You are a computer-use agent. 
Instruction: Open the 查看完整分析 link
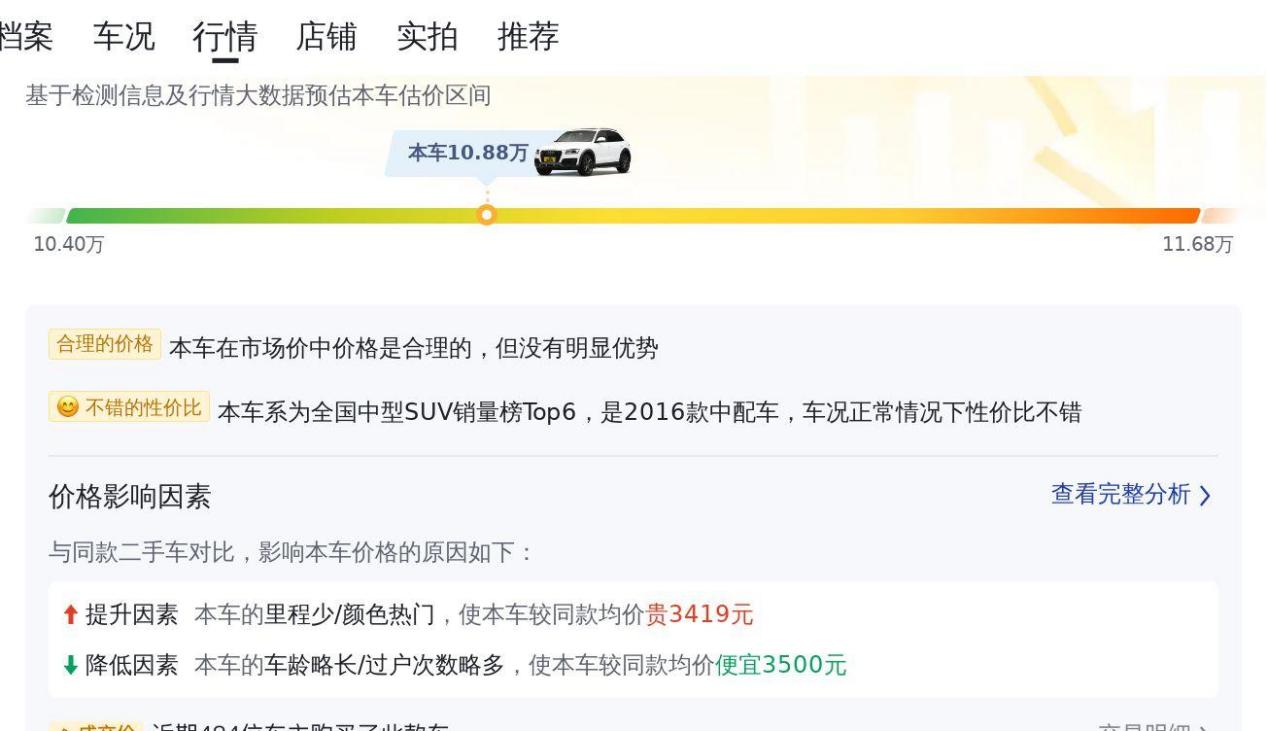click(x=1120, y=494)
